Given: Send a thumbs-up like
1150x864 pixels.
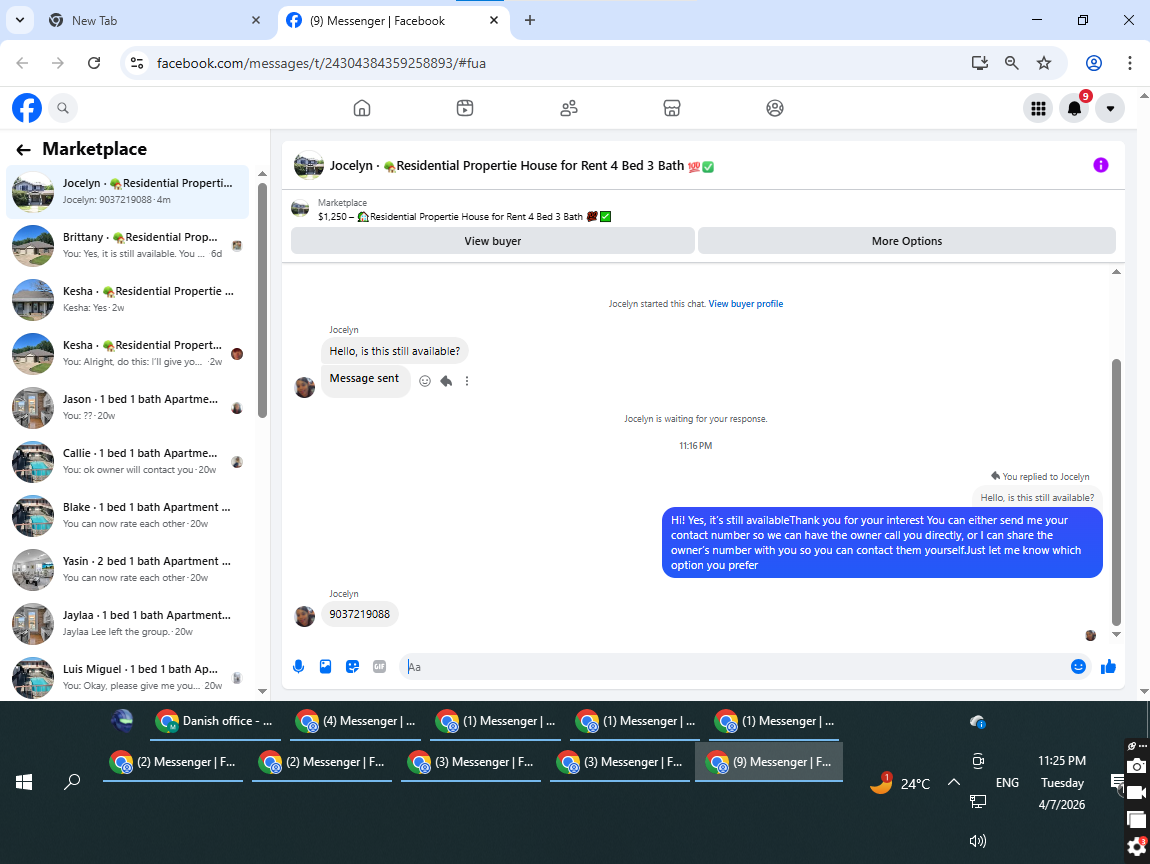Looking at the screenshot, I should click(x=1108, y=667).
